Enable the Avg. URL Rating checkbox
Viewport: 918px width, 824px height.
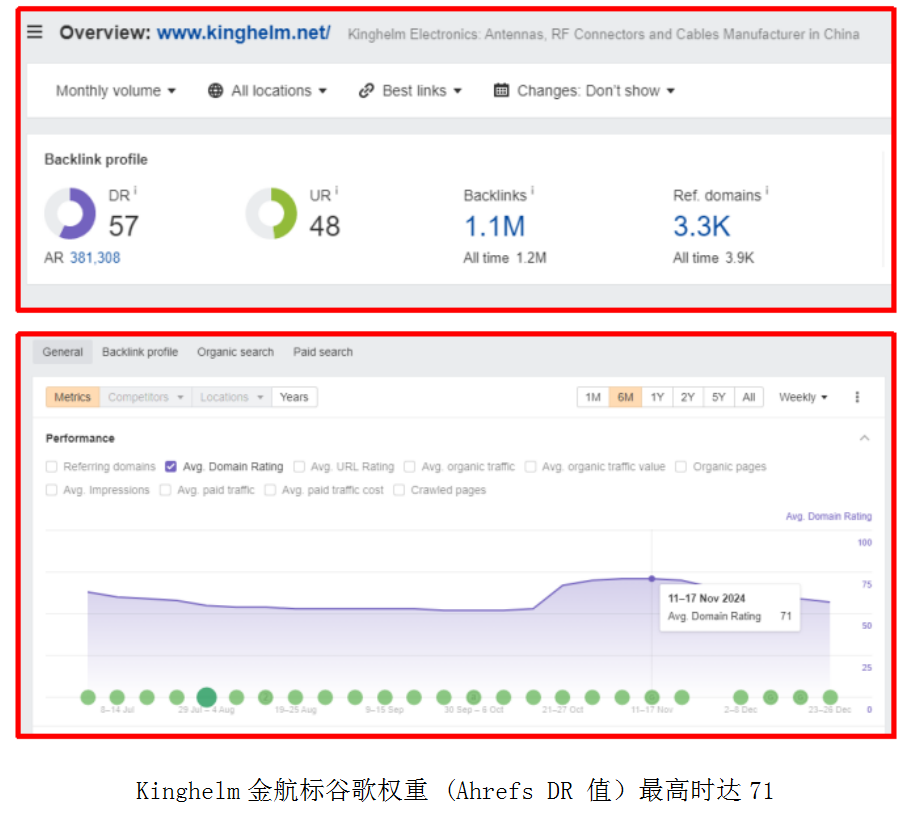(x=299, y=467)
